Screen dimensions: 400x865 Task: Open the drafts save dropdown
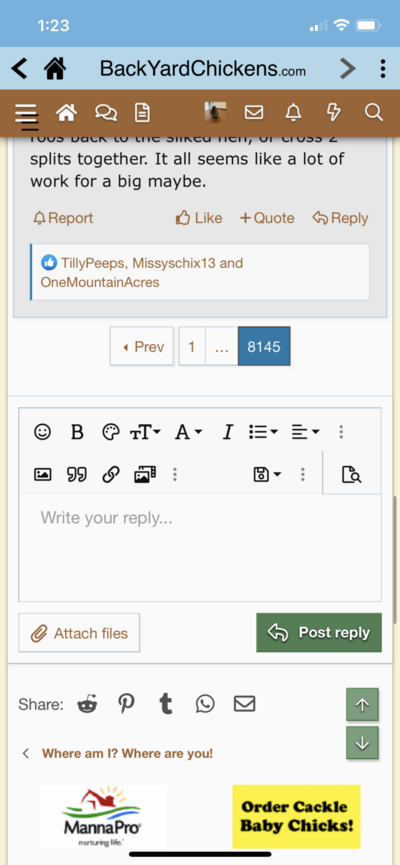pos(267,474)
